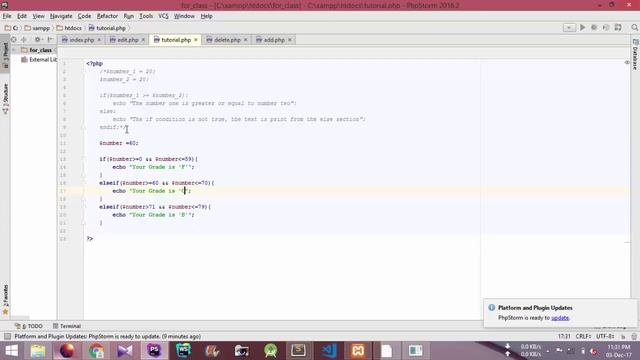
Task: Click the "Your Grade is 'F'" echo line
Action: pyautogui.click(x=153, y=167)
